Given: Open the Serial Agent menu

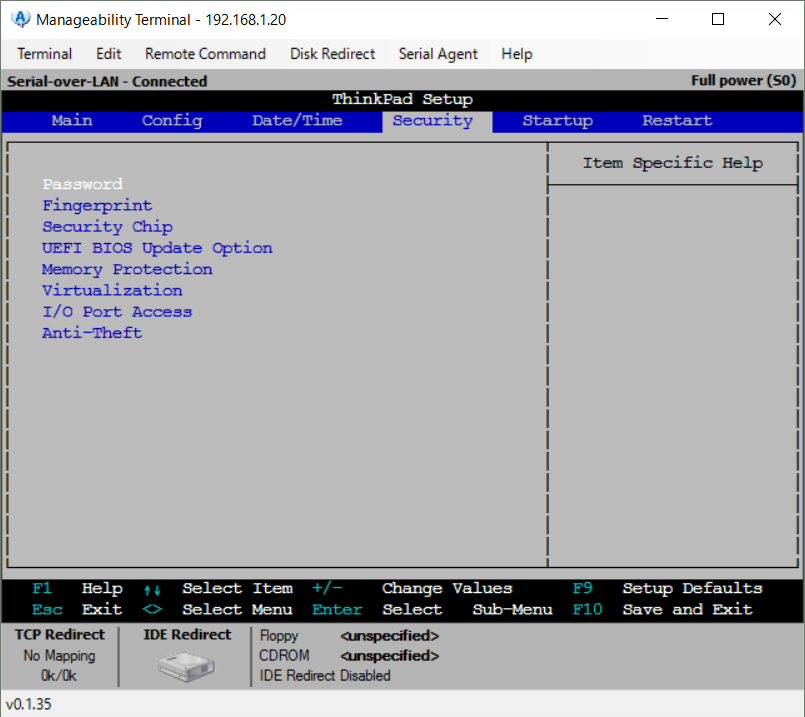Looking at the screenshot, I should (x=438, y=54).
